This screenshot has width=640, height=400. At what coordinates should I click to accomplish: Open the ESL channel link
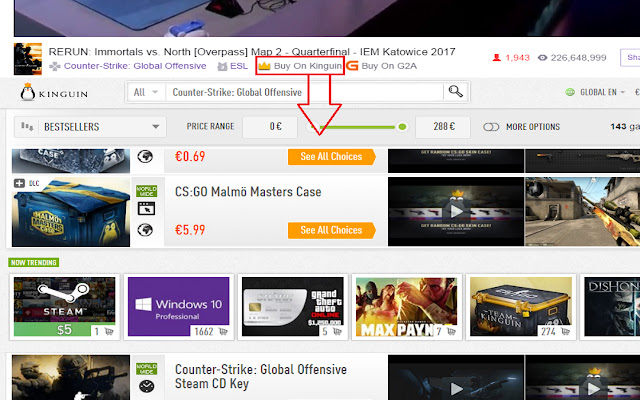239,66
